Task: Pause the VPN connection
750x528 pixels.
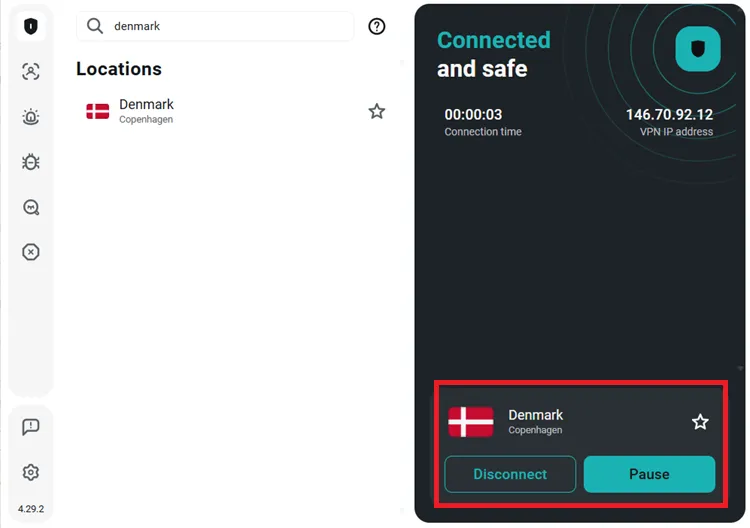Action: pos(649,474)
